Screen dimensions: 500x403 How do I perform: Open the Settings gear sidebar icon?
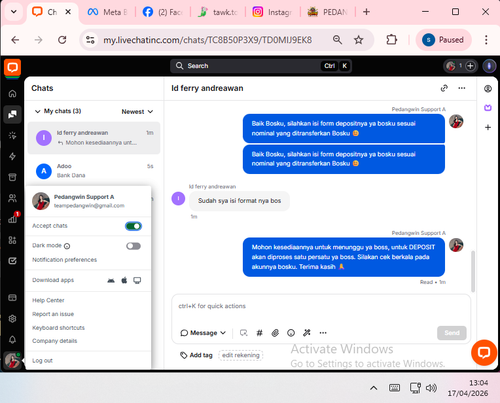coord(12,319)
